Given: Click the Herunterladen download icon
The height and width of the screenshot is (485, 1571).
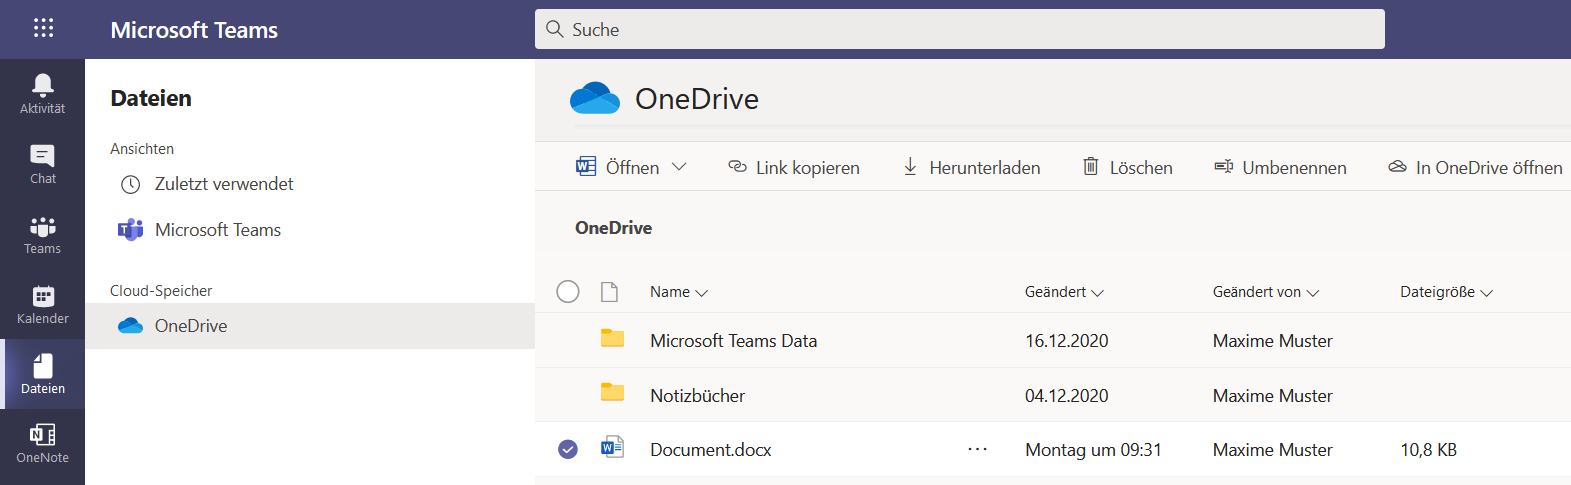Looking at the screenshot, I should [x=910, y=166].
